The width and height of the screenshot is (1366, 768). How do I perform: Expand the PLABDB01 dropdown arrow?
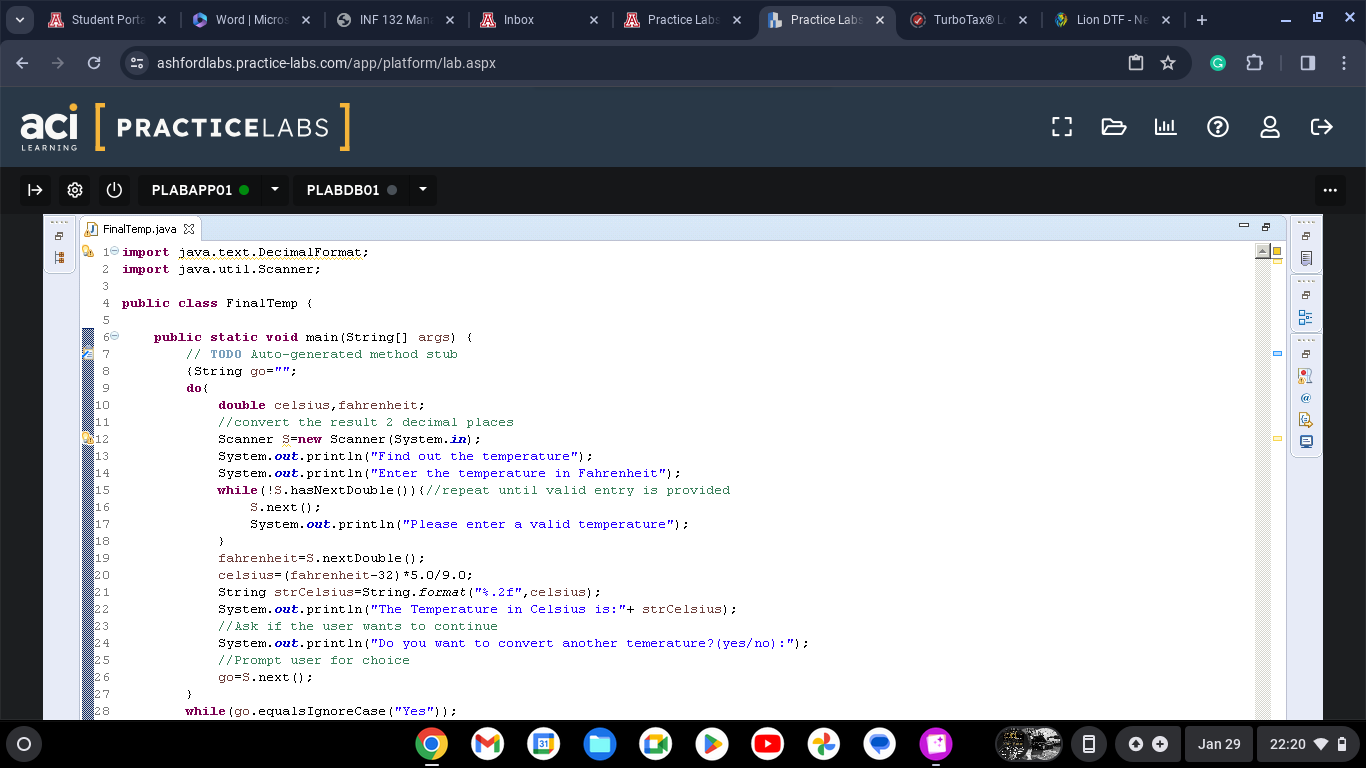pos(423,190)
